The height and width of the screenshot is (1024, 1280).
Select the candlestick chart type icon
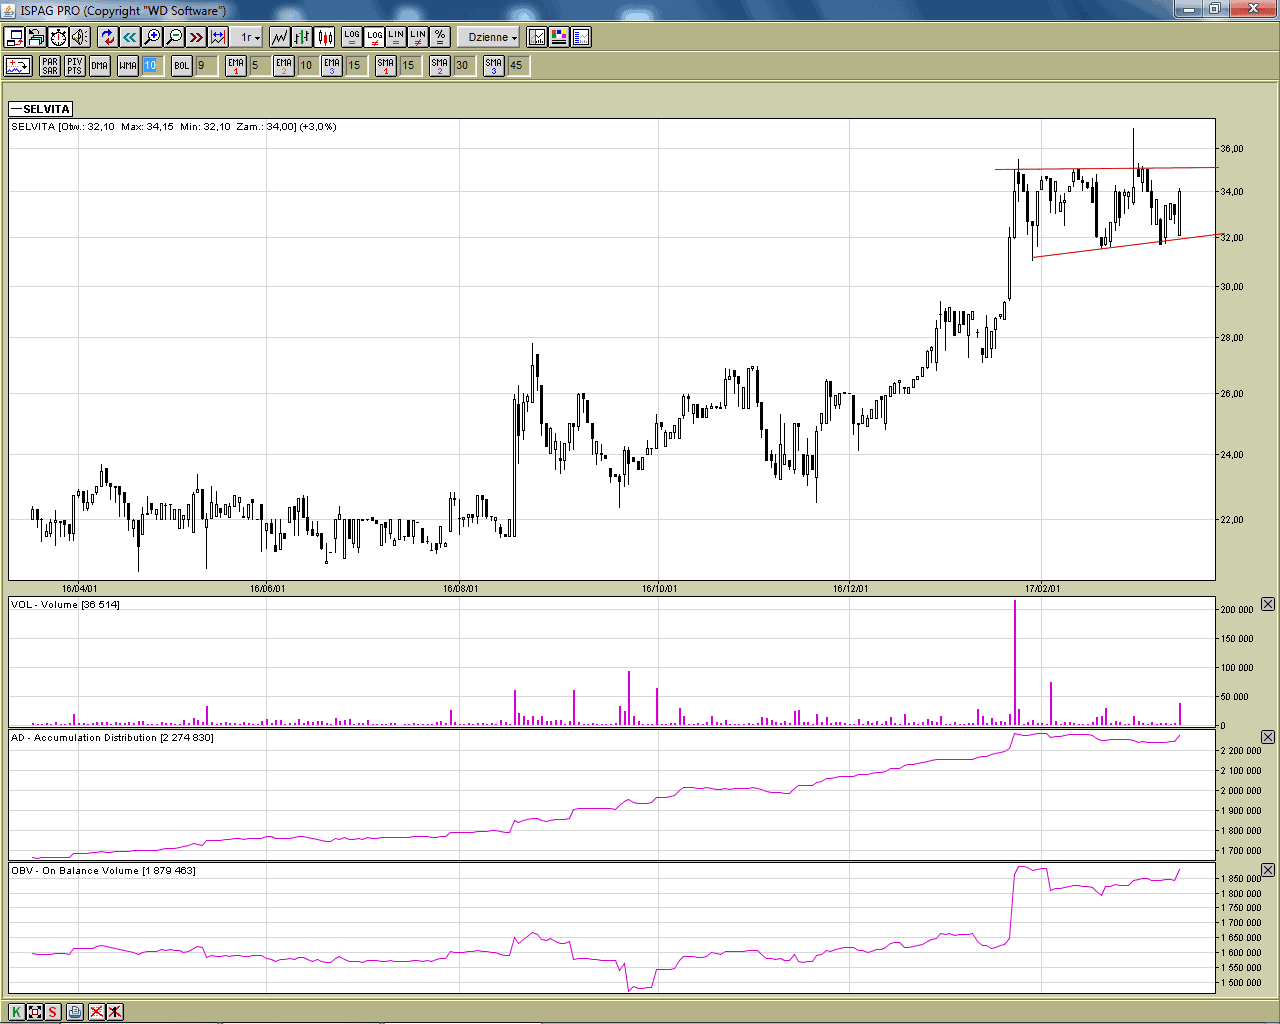click(x=325, y=37)
